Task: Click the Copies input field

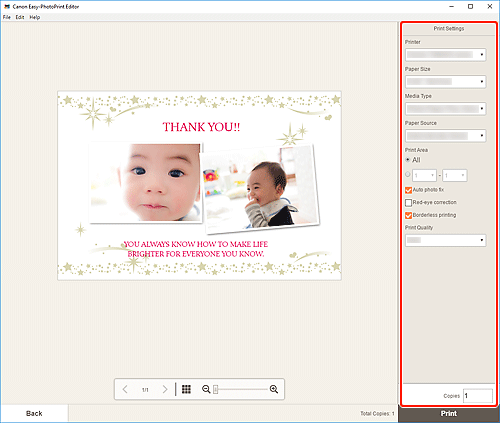Action: click(x=478, y=396)
